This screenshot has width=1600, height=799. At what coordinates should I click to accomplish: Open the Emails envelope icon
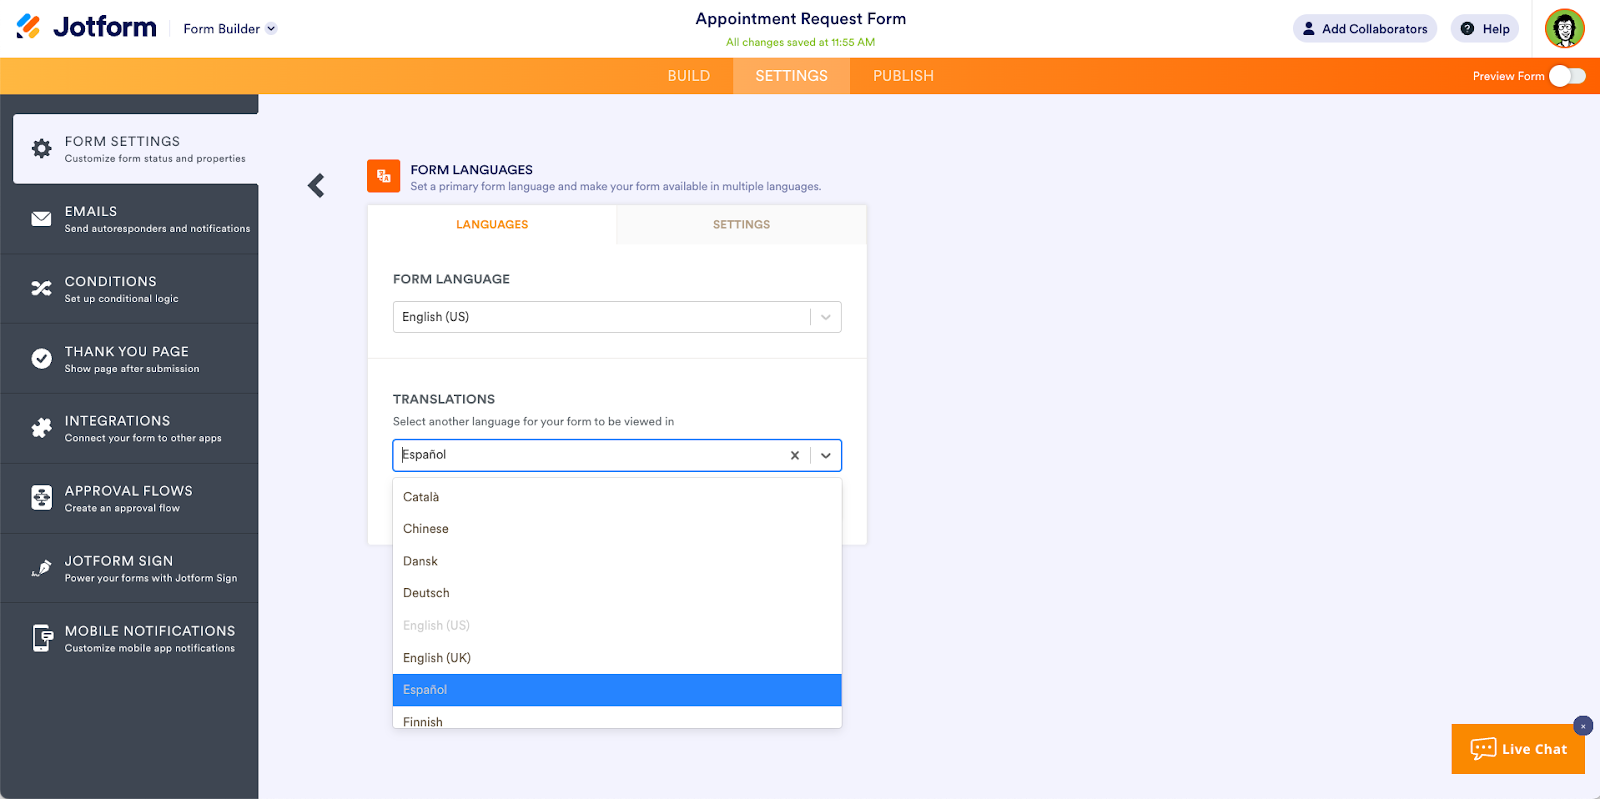41,219
